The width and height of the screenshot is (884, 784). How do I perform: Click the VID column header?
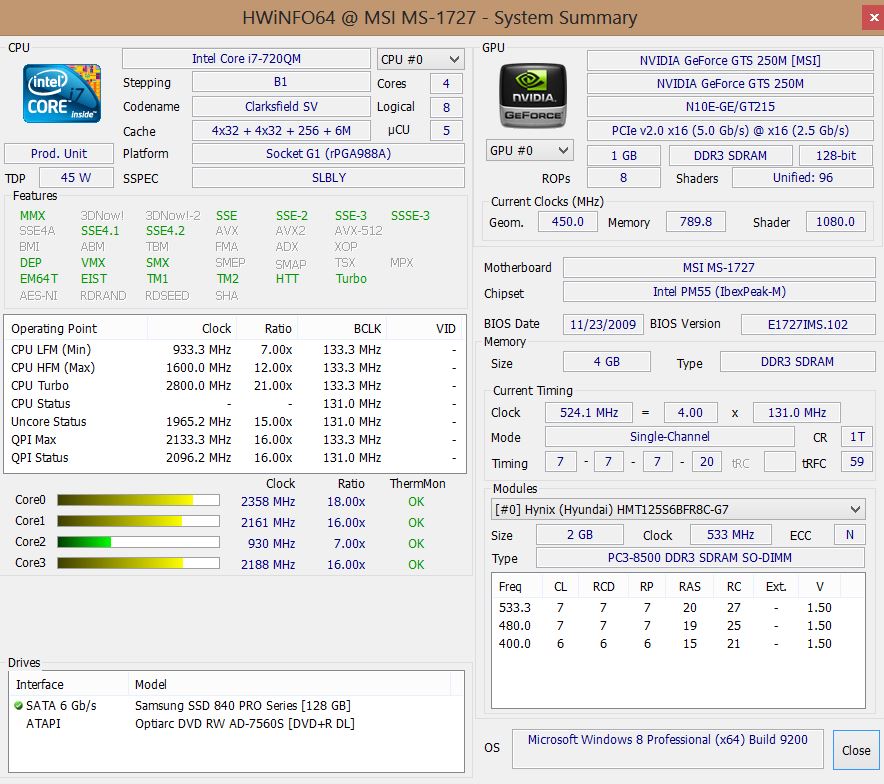tap(426, 329)
